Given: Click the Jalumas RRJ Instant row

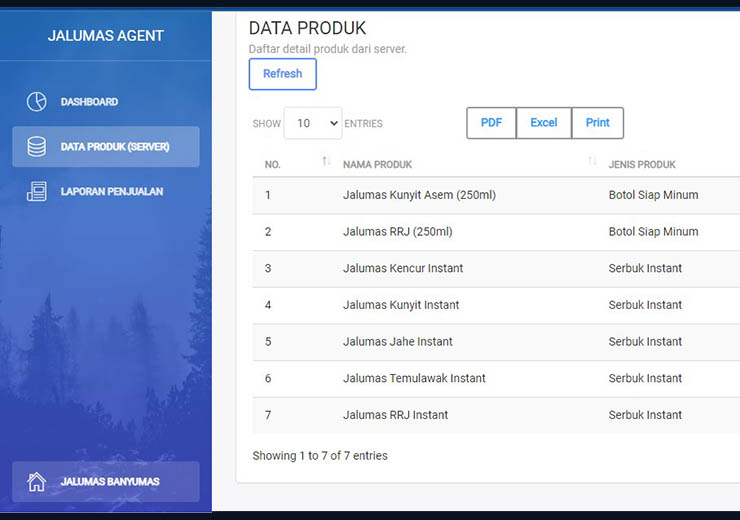Looking at the screenshot, I should click(395, 415).
